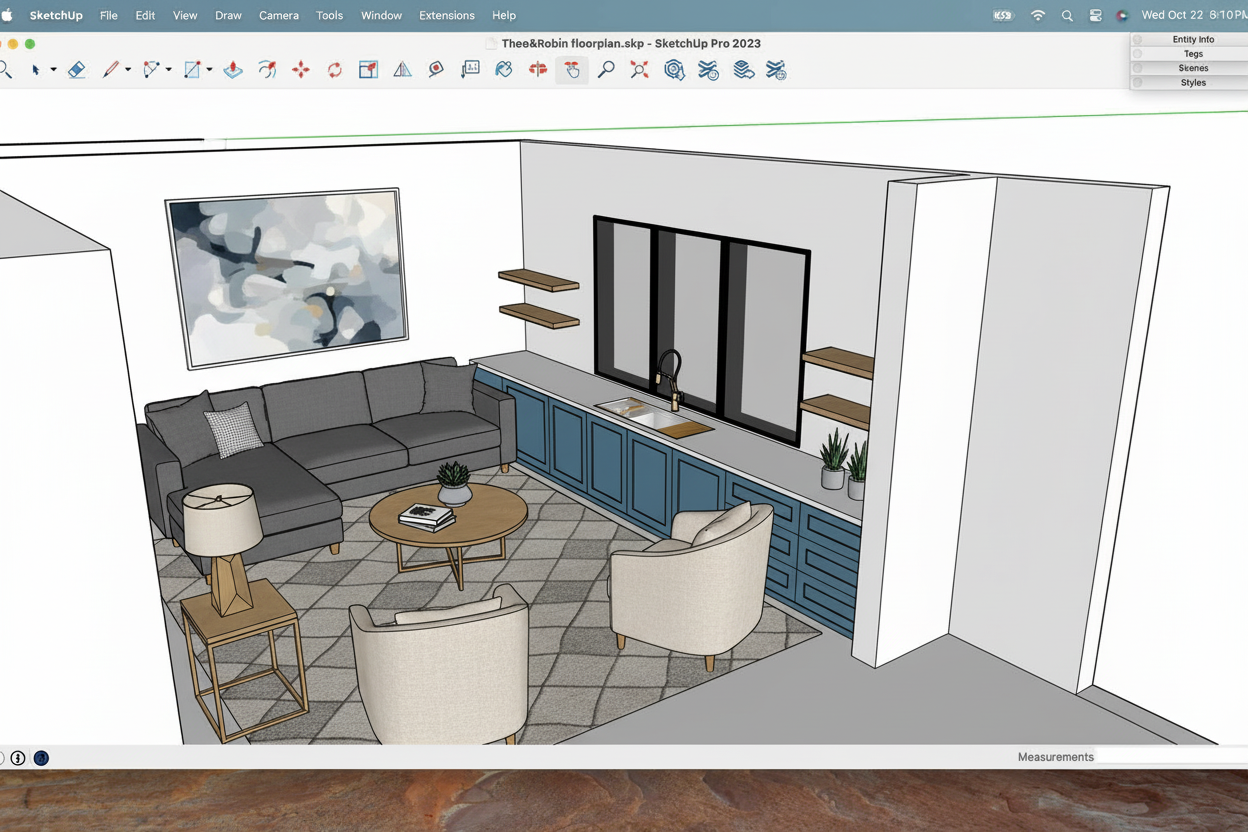Activate the Paint Bucket tool

click(x=504, y=70)
